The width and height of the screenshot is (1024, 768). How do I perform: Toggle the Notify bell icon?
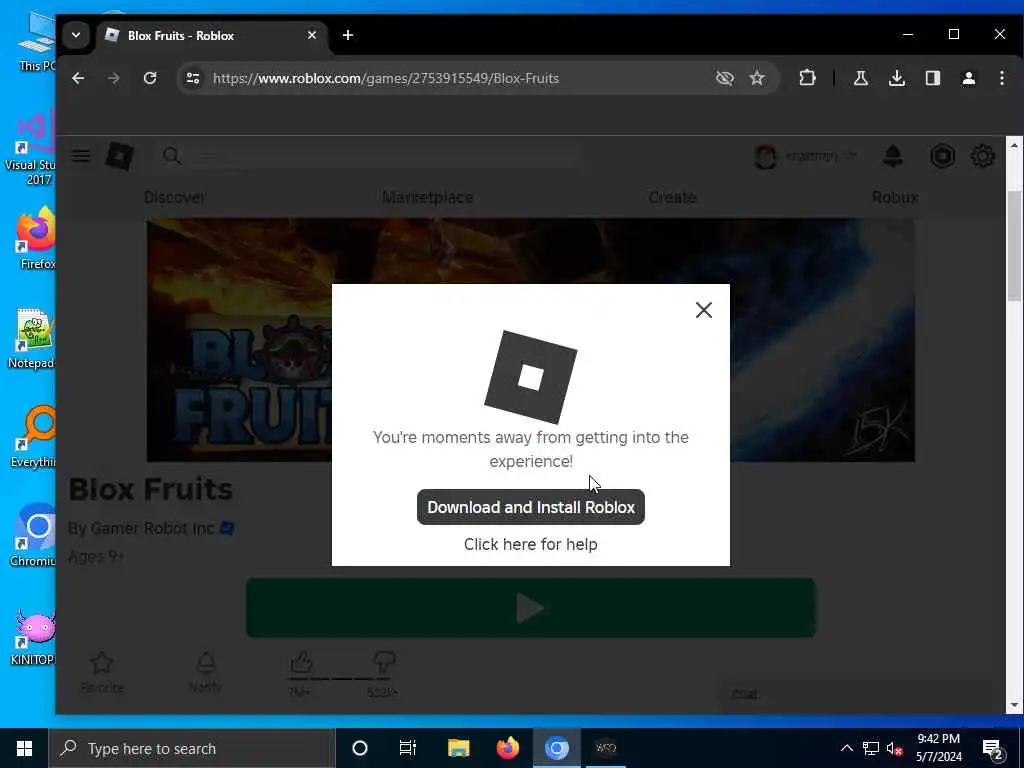pos(206,662)
